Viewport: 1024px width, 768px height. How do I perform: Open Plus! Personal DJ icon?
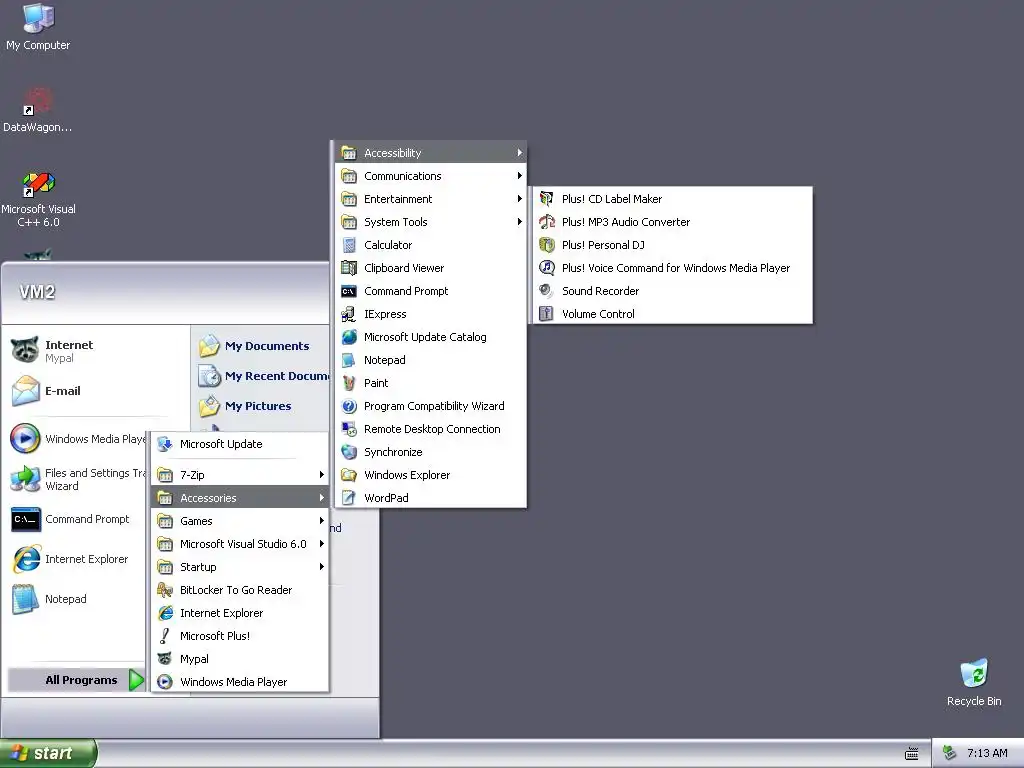pos(546,245)
